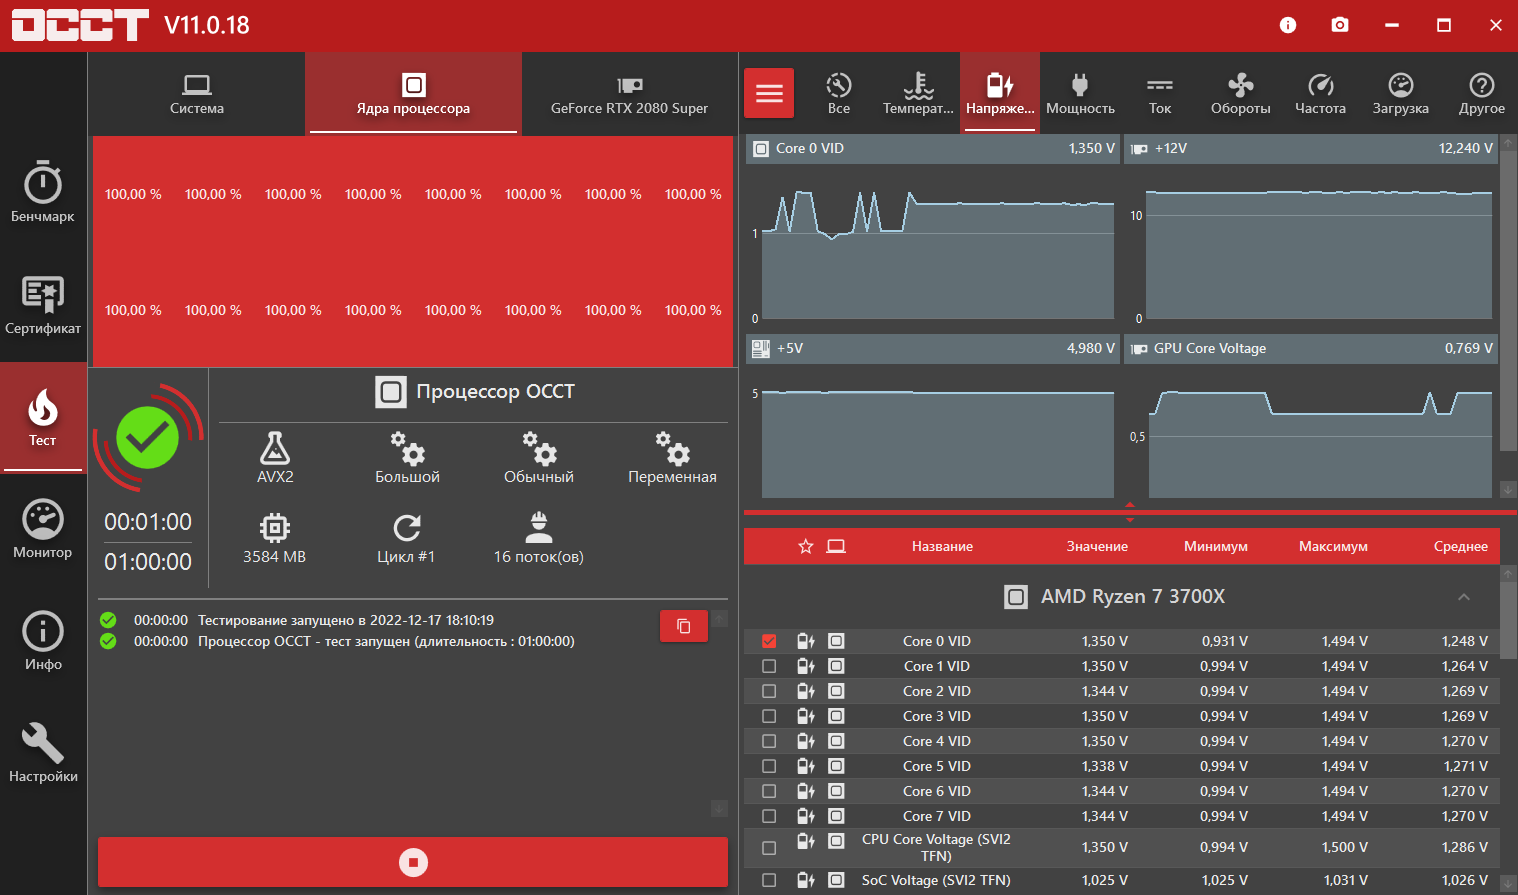Viewport: 1518px width, 895px height.
Task: Open the Монитор gauge section
Action: tap(43, 529)
